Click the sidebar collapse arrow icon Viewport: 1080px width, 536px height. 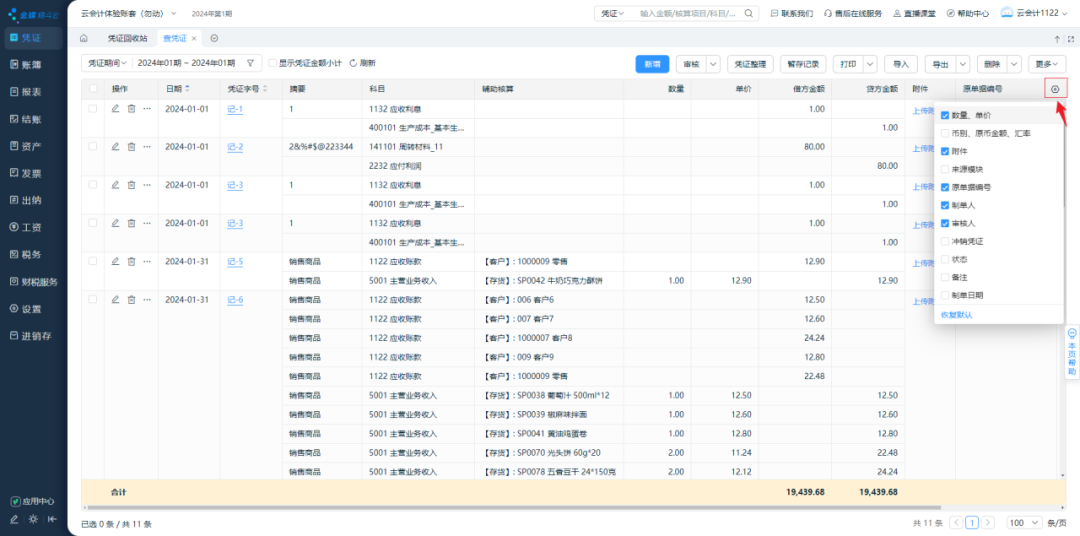pos(52,519)
